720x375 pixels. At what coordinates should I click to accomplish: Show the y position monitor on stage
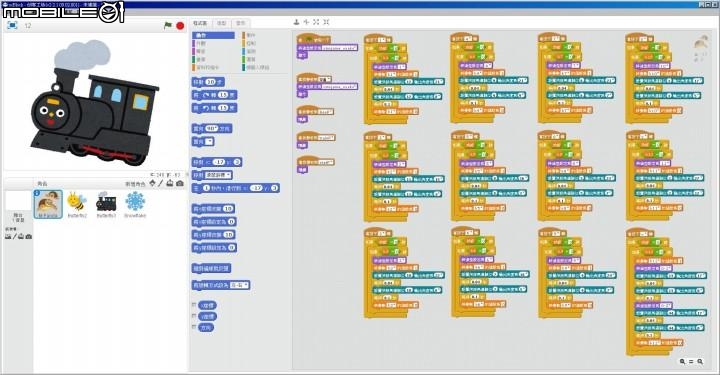[194, 316]
